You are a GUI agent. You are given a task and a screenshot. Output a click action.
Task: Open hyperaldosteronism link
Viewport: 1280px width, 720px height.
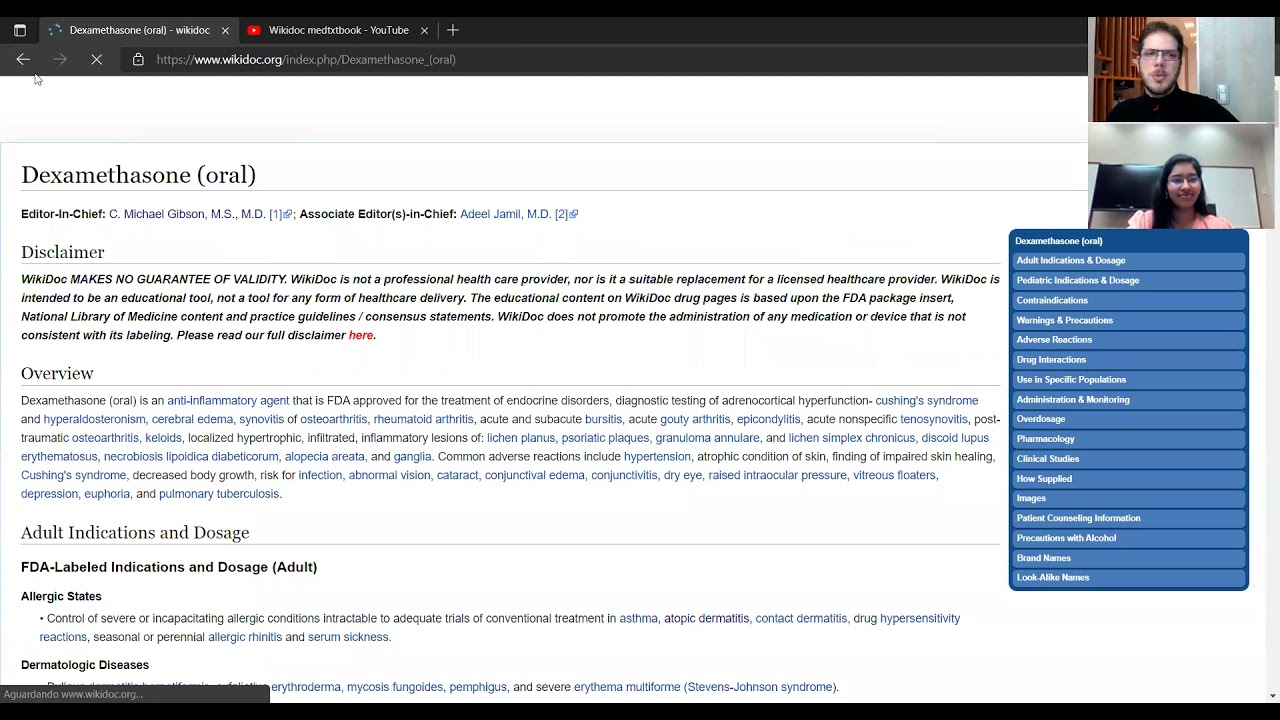click(x=94, y=420)
